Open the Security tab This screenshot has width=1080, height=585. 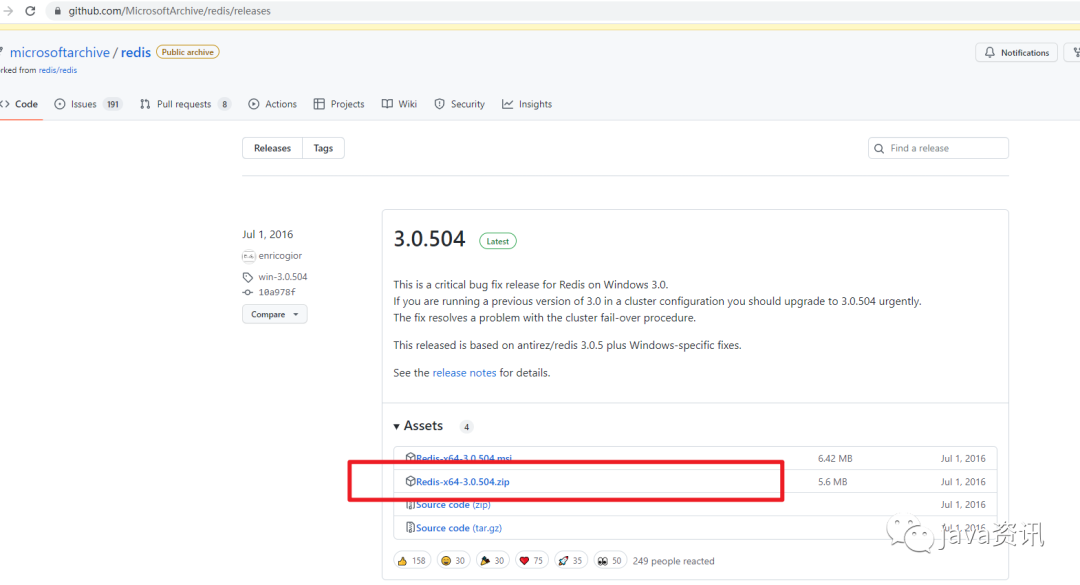coord(459,104)
